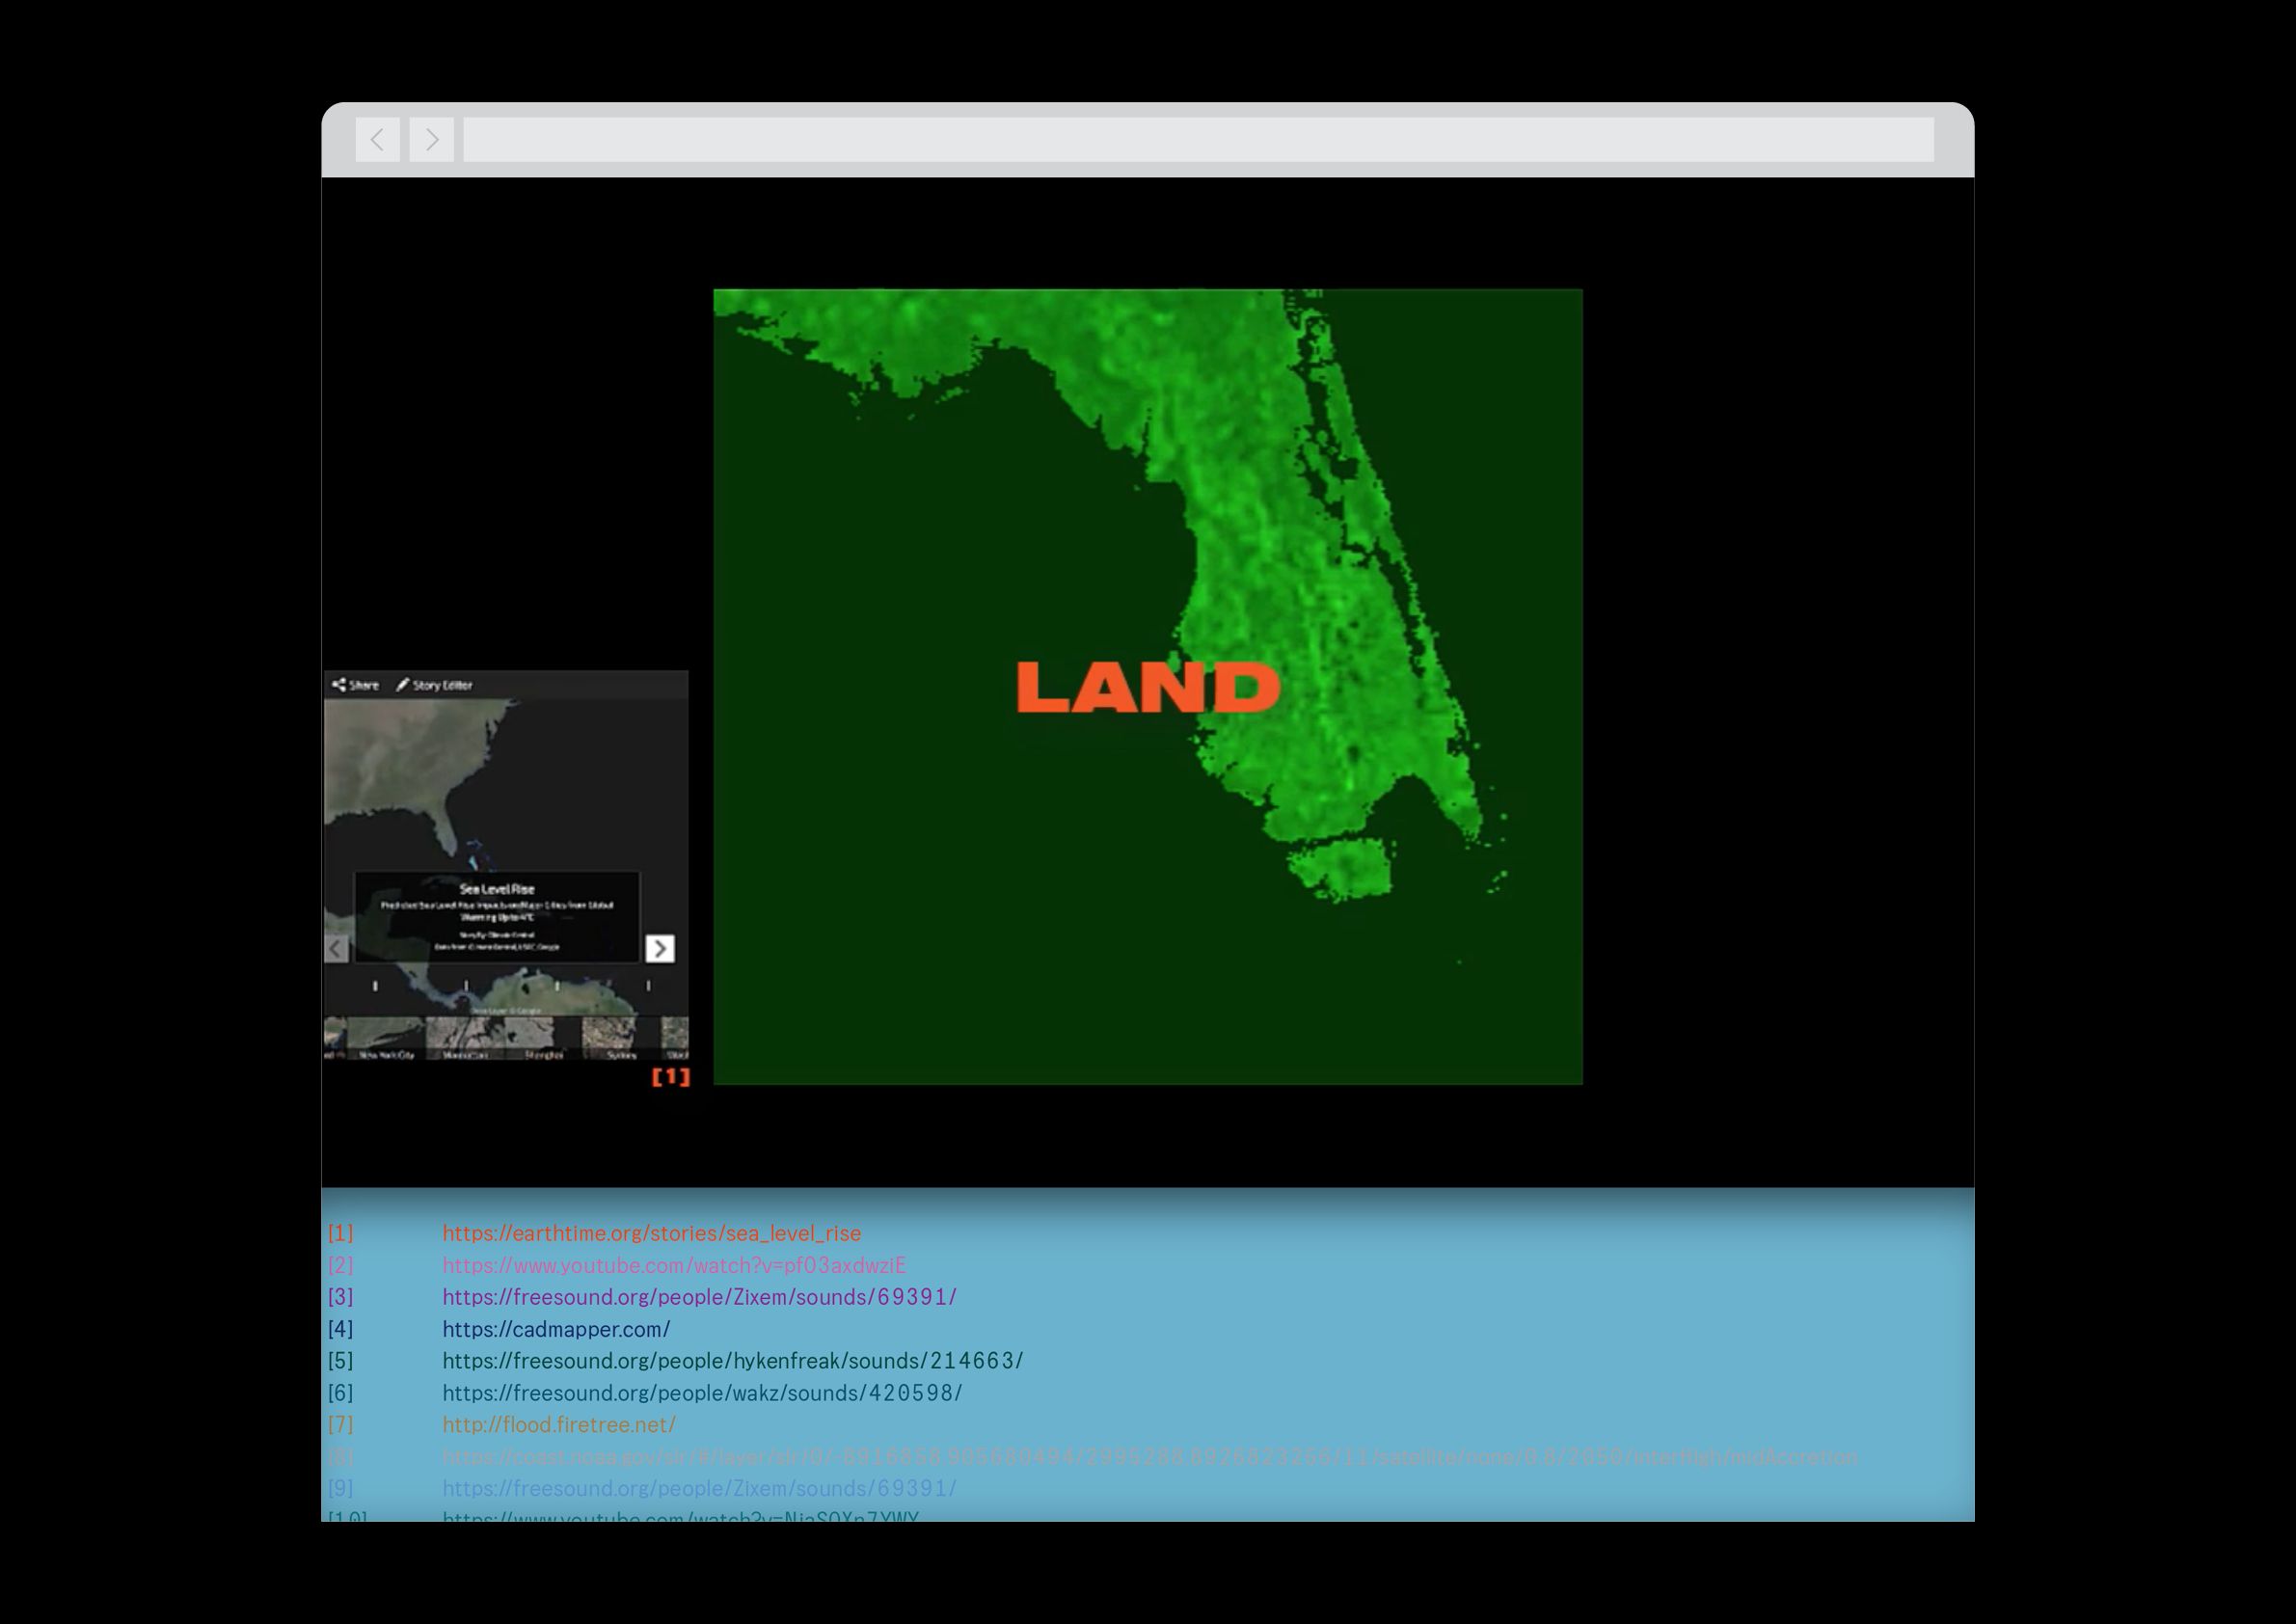Click the browser address bar field
This screenshot has height=1624, width=2296.
[x=1198, y=140]
